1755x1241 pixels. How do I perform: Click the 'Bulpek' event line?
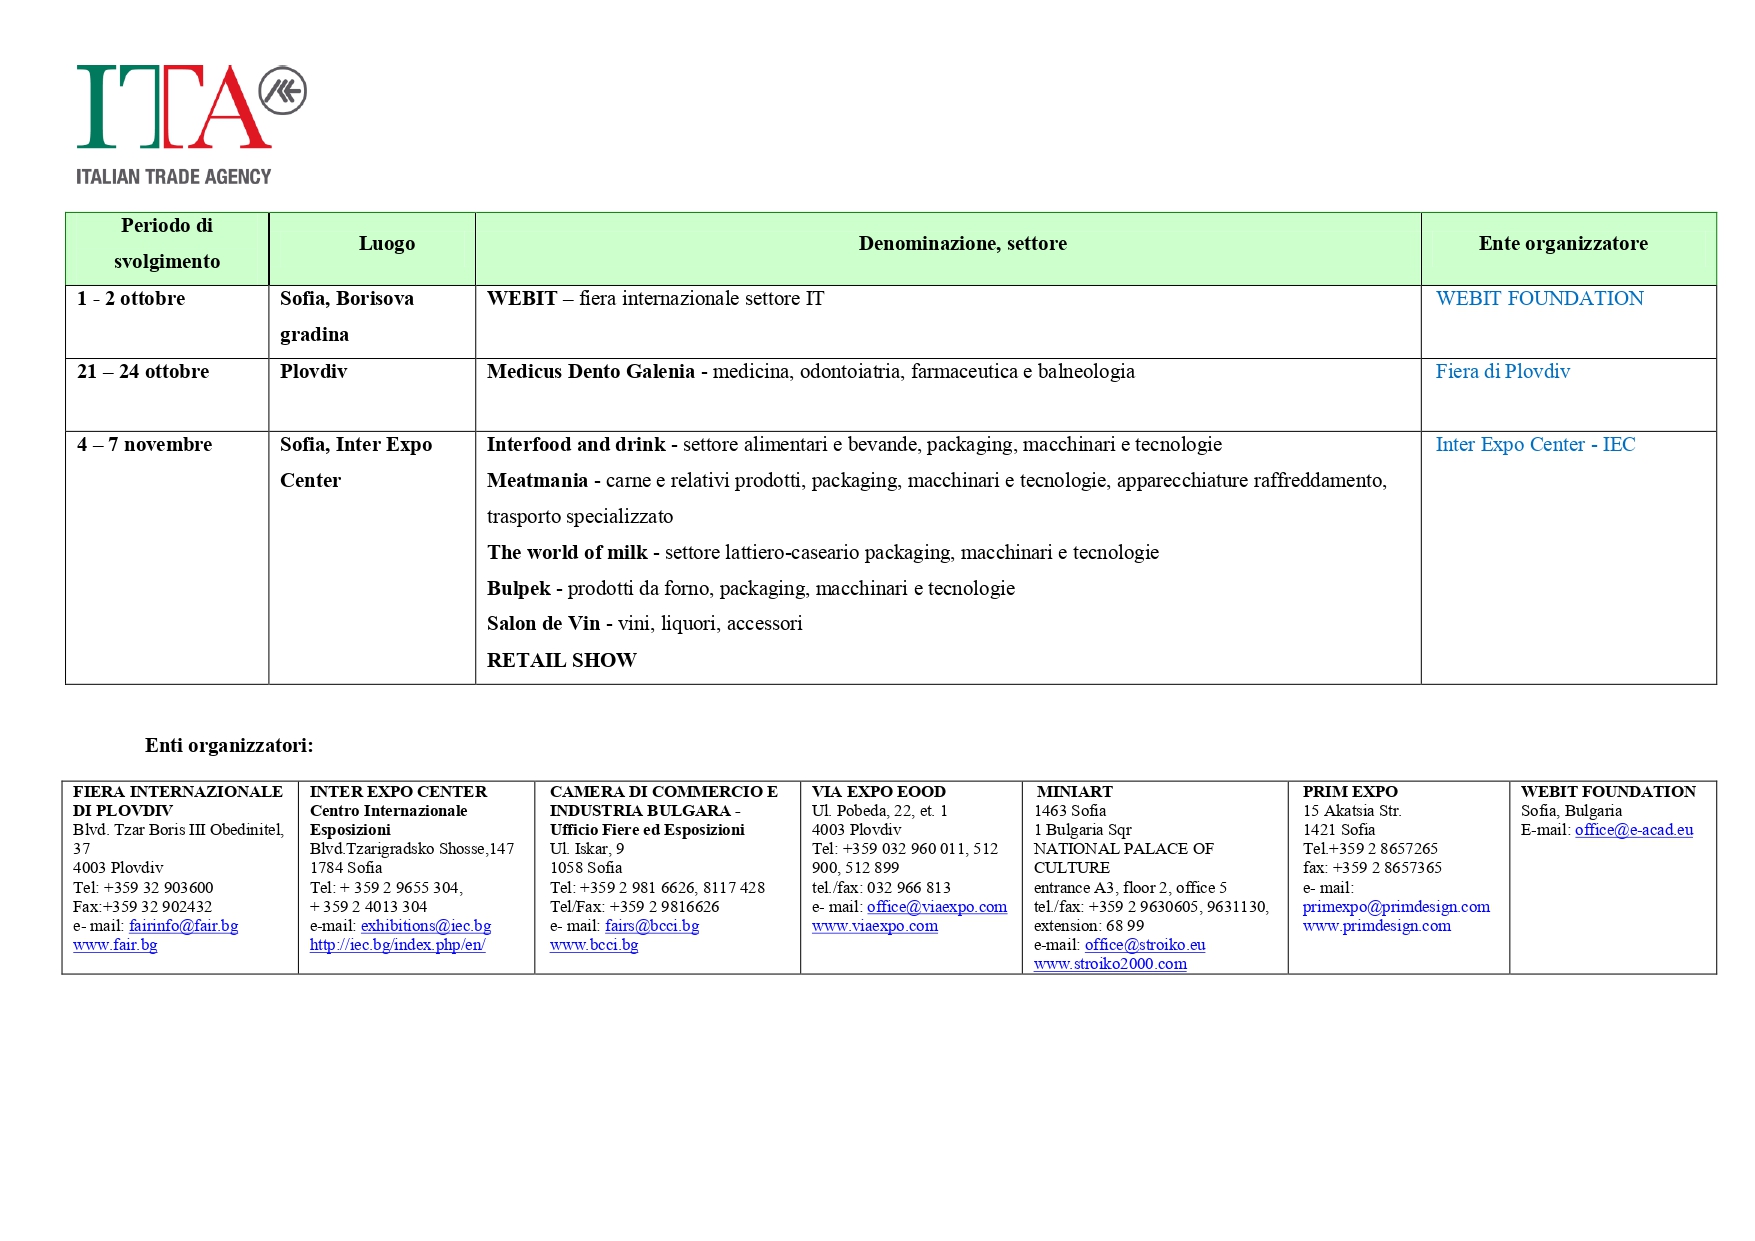[x=751, y=589]
